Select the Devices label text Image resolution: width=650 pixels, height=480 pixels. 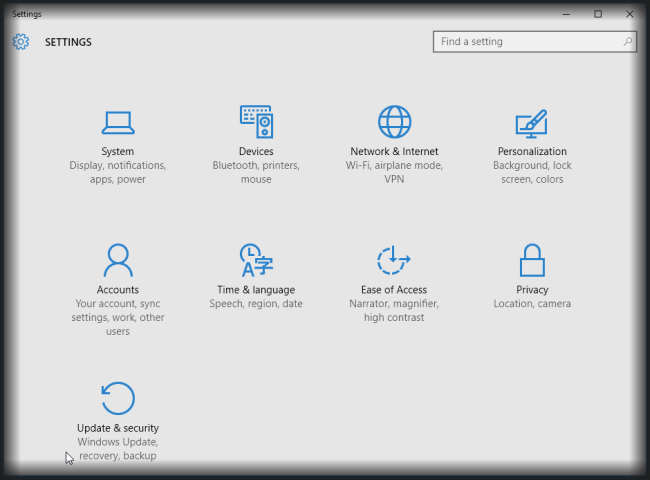point(256,151)
